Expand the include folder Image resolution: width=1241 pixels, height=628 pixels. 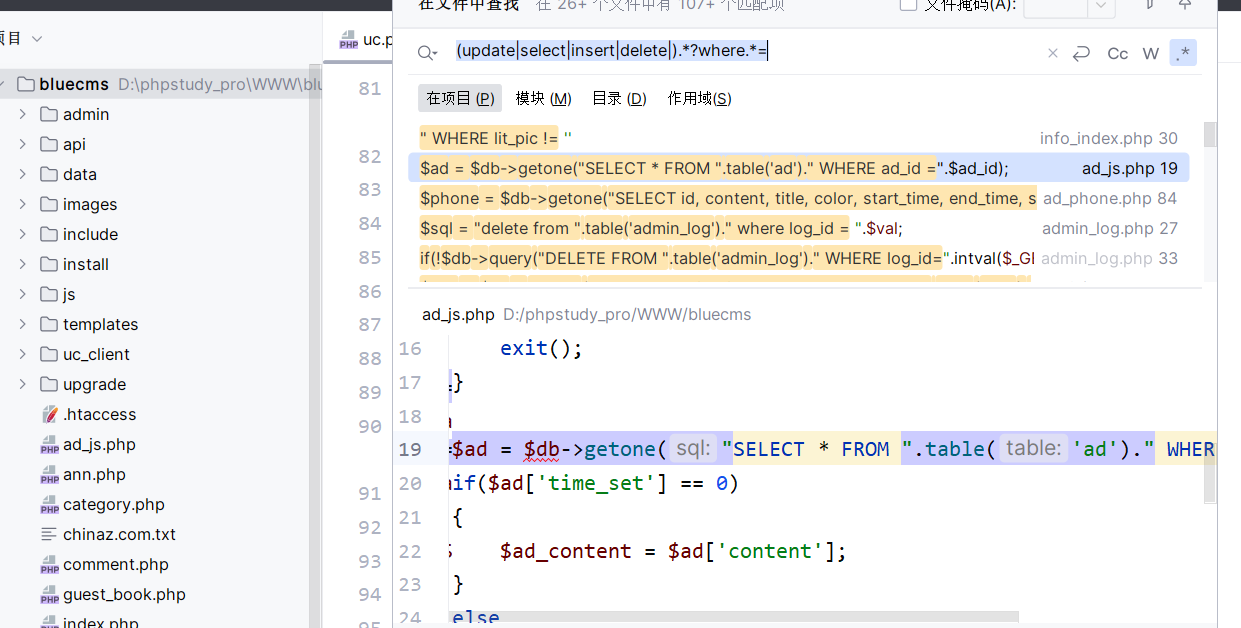[x=22, y=234]
